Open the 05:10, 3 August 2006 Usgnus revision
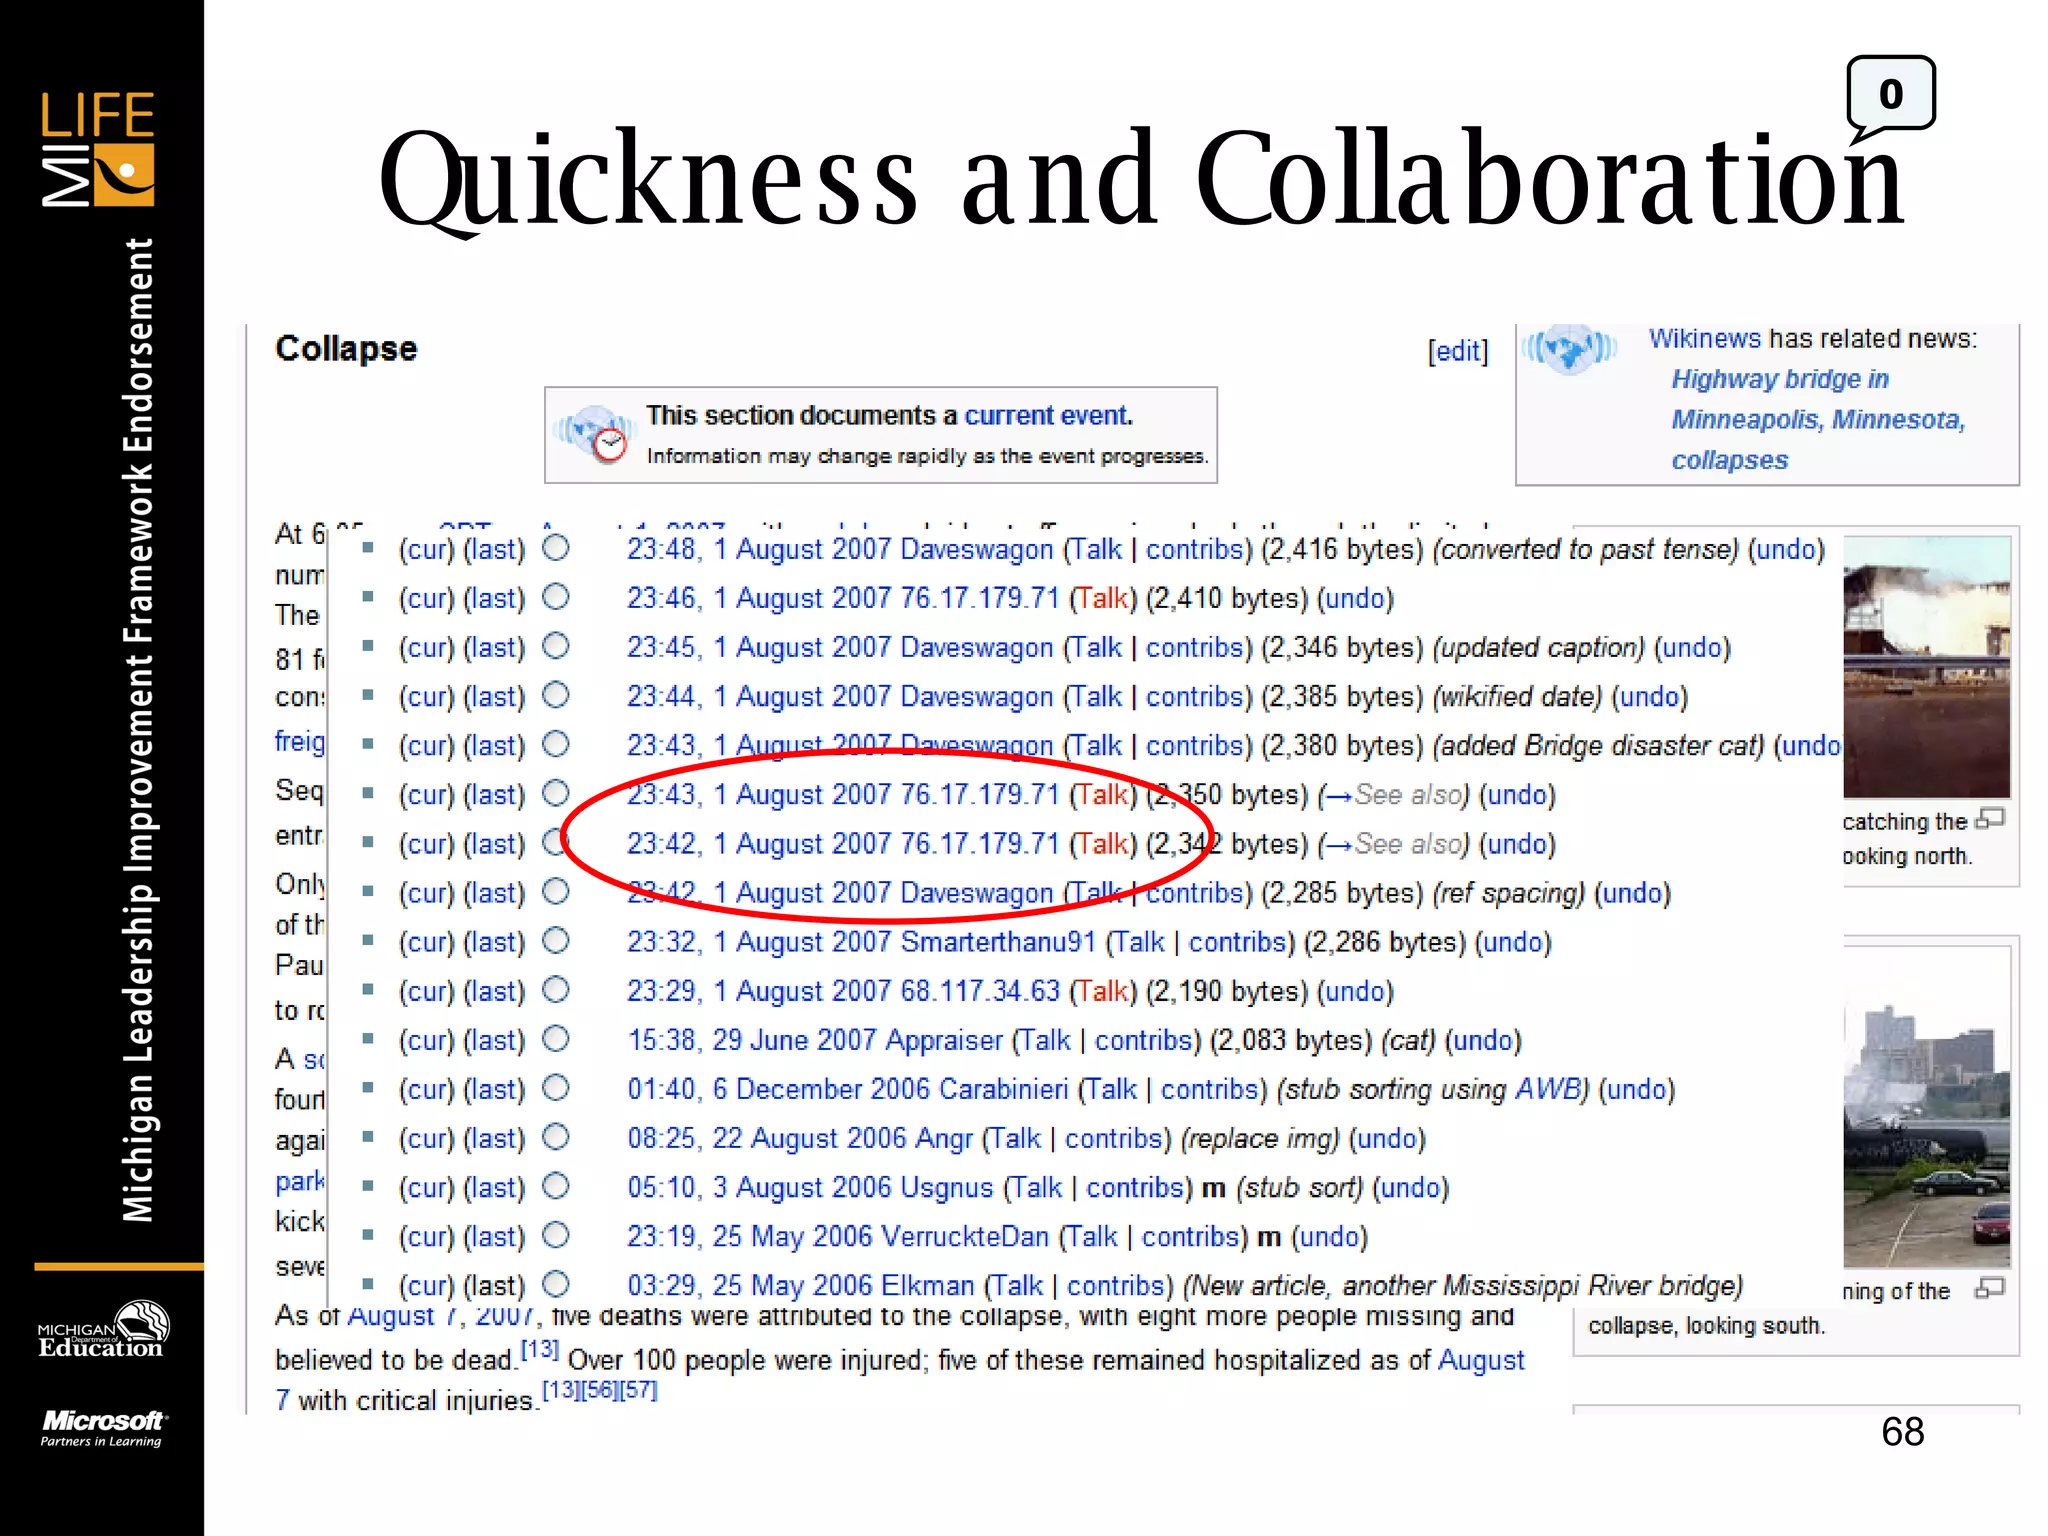 759,1187
